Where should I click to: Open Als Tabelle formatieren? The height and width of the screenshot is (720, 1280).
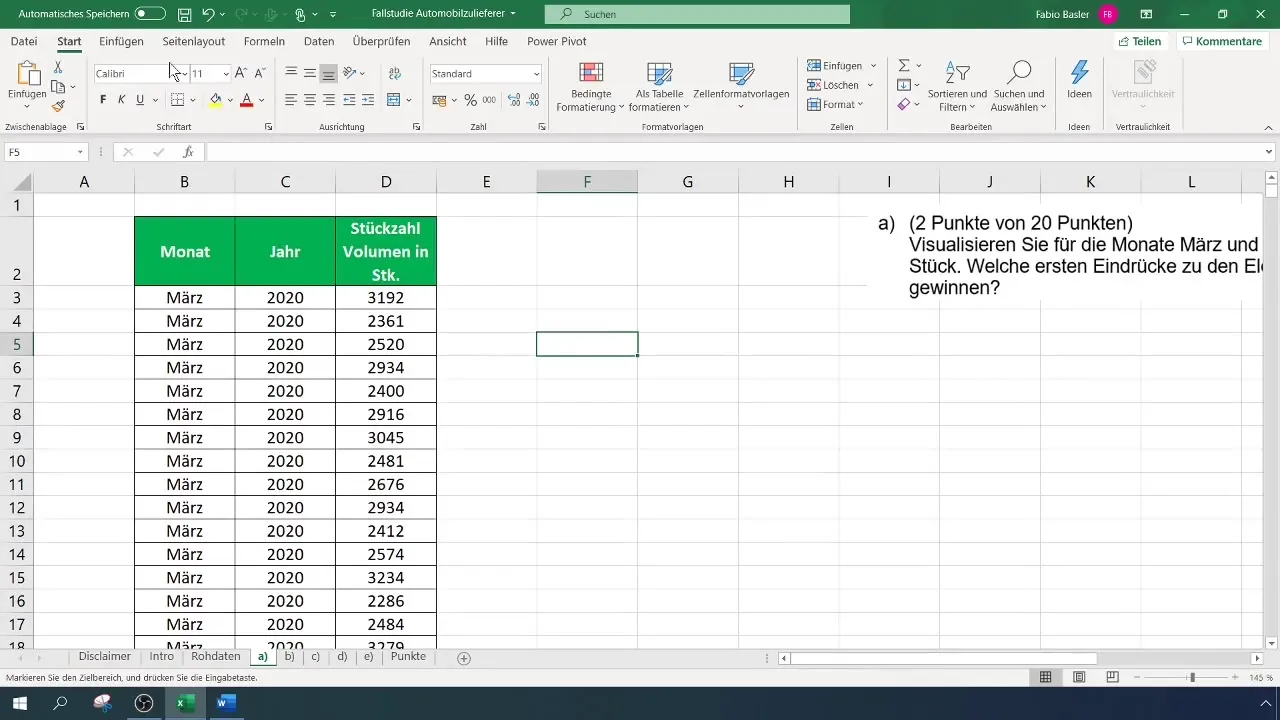[x=659, y=87]
